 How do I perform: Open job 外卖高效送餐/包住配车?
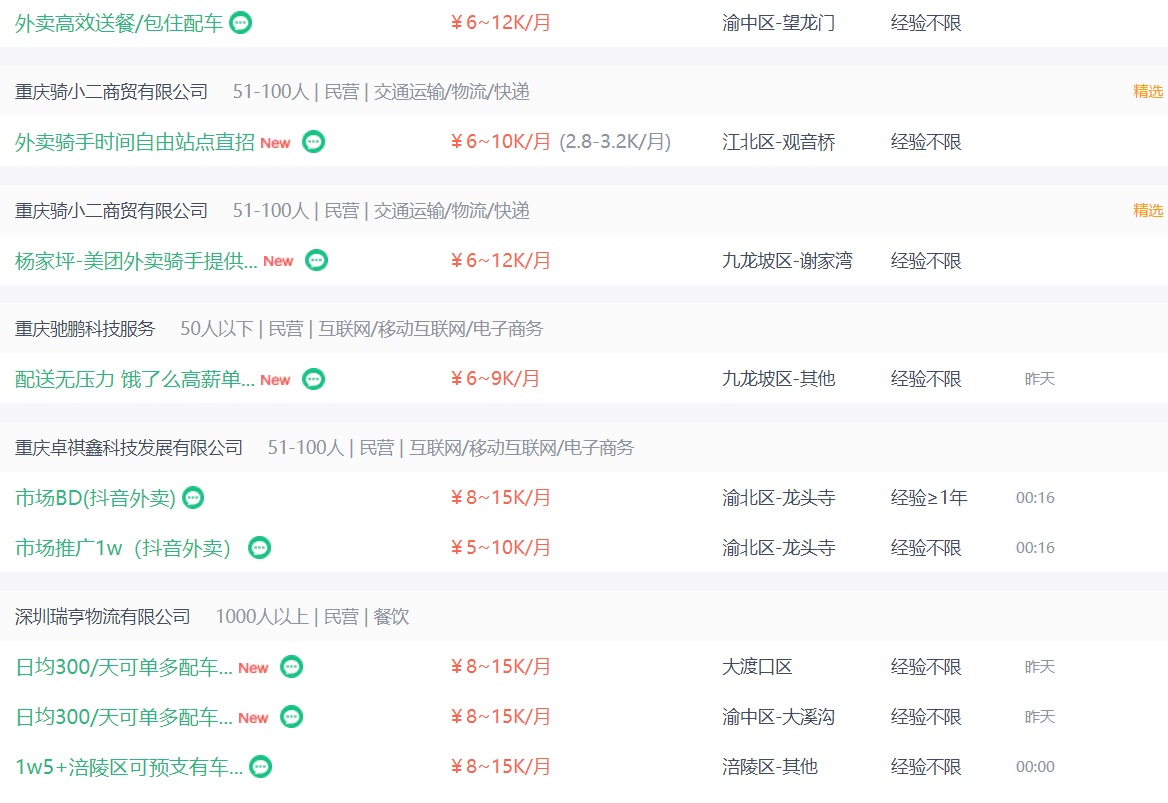click(118, 23)
